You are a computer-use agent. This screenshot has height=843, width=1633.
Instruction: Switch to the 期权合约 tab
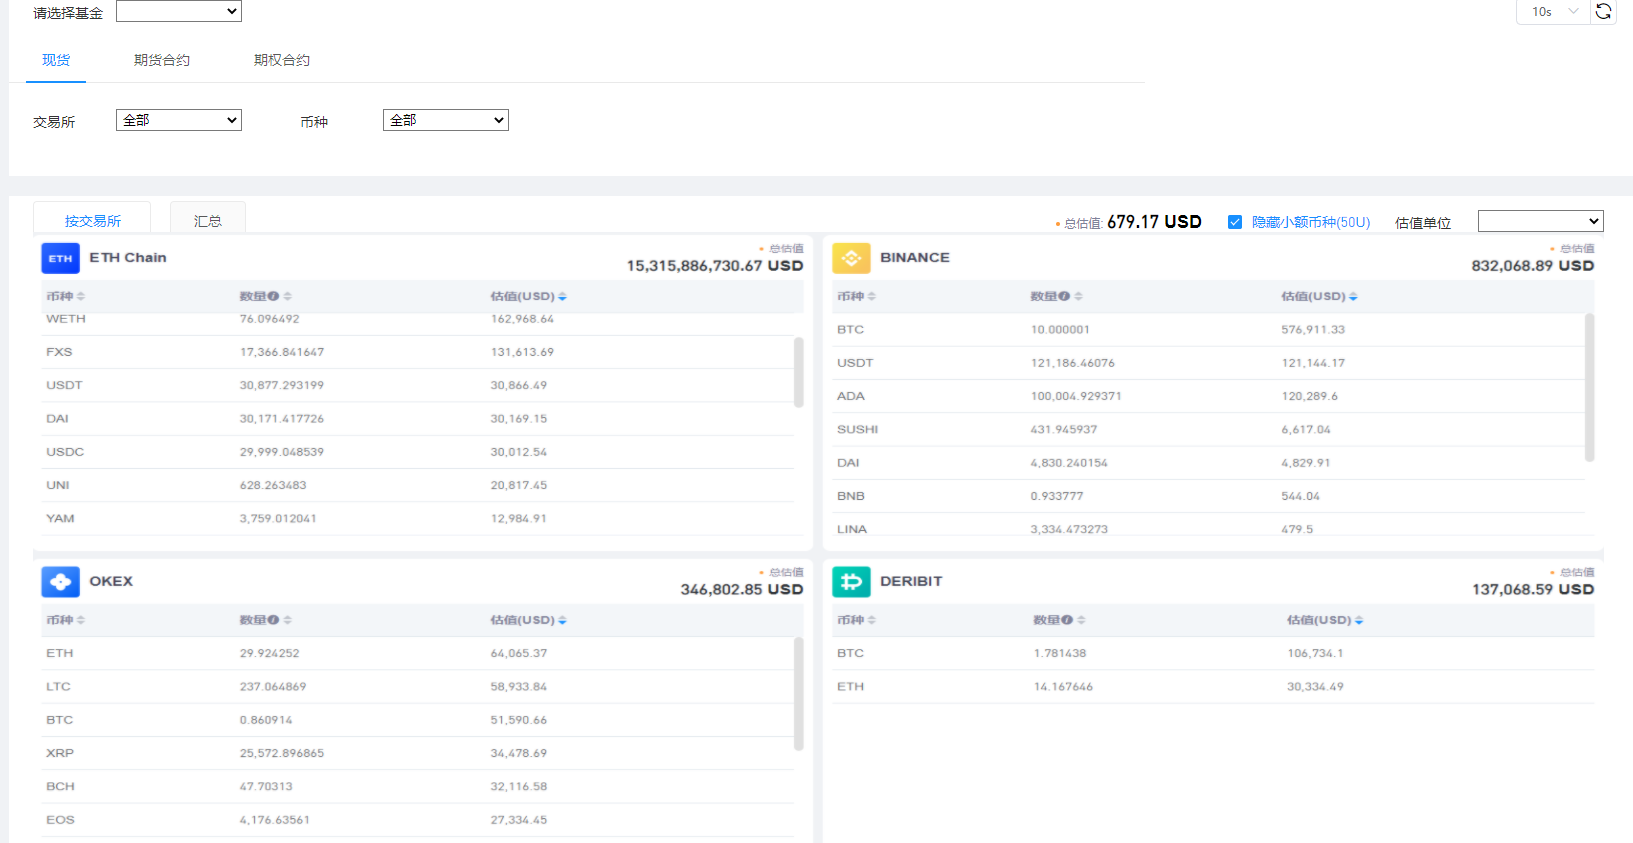tap(282, 60)
